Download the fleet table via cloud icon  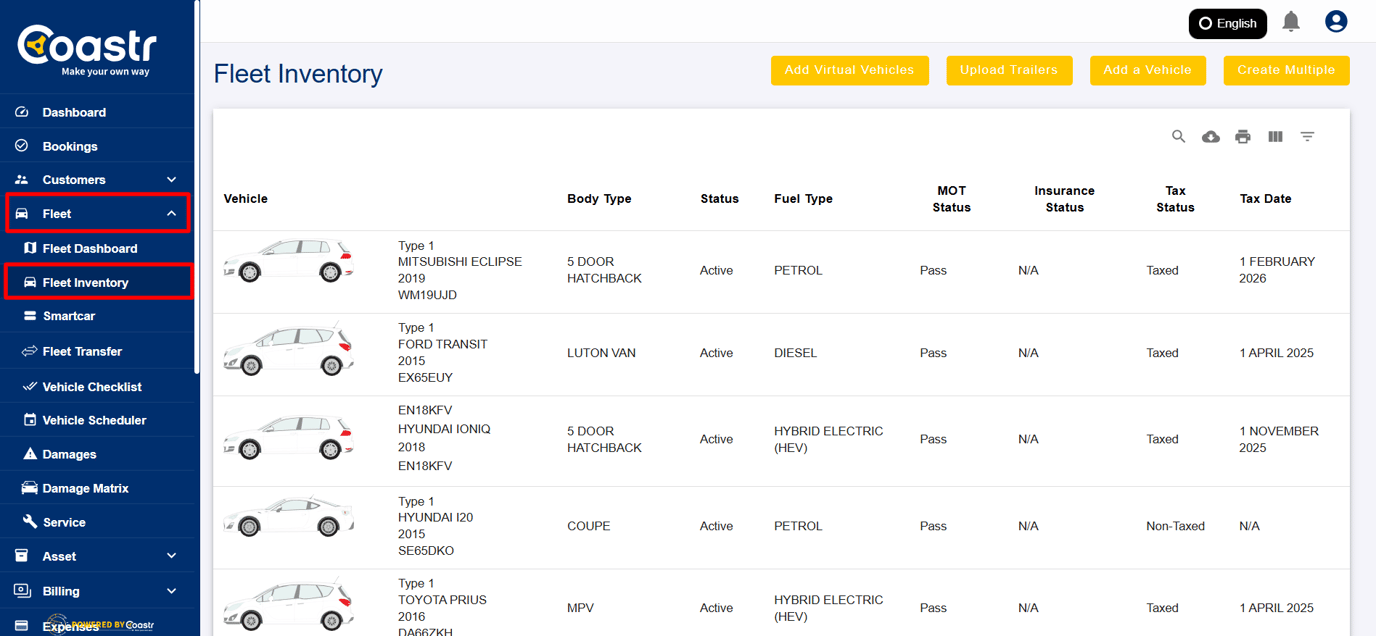[x=1210, y=137]
